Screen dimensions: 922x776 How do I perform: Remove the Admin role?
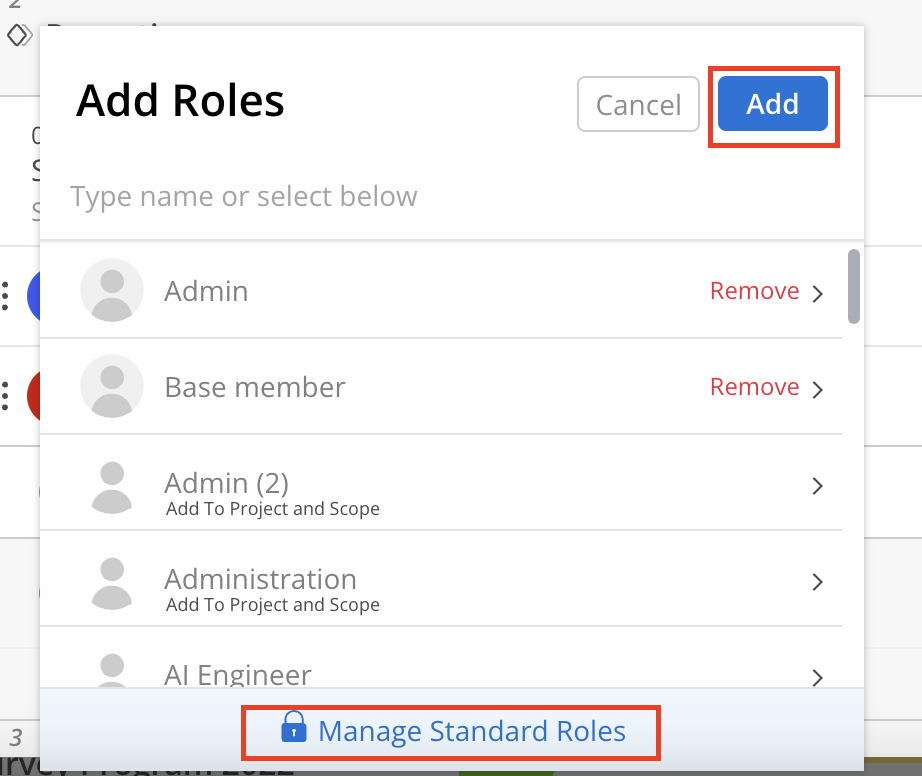click(754, 290)
